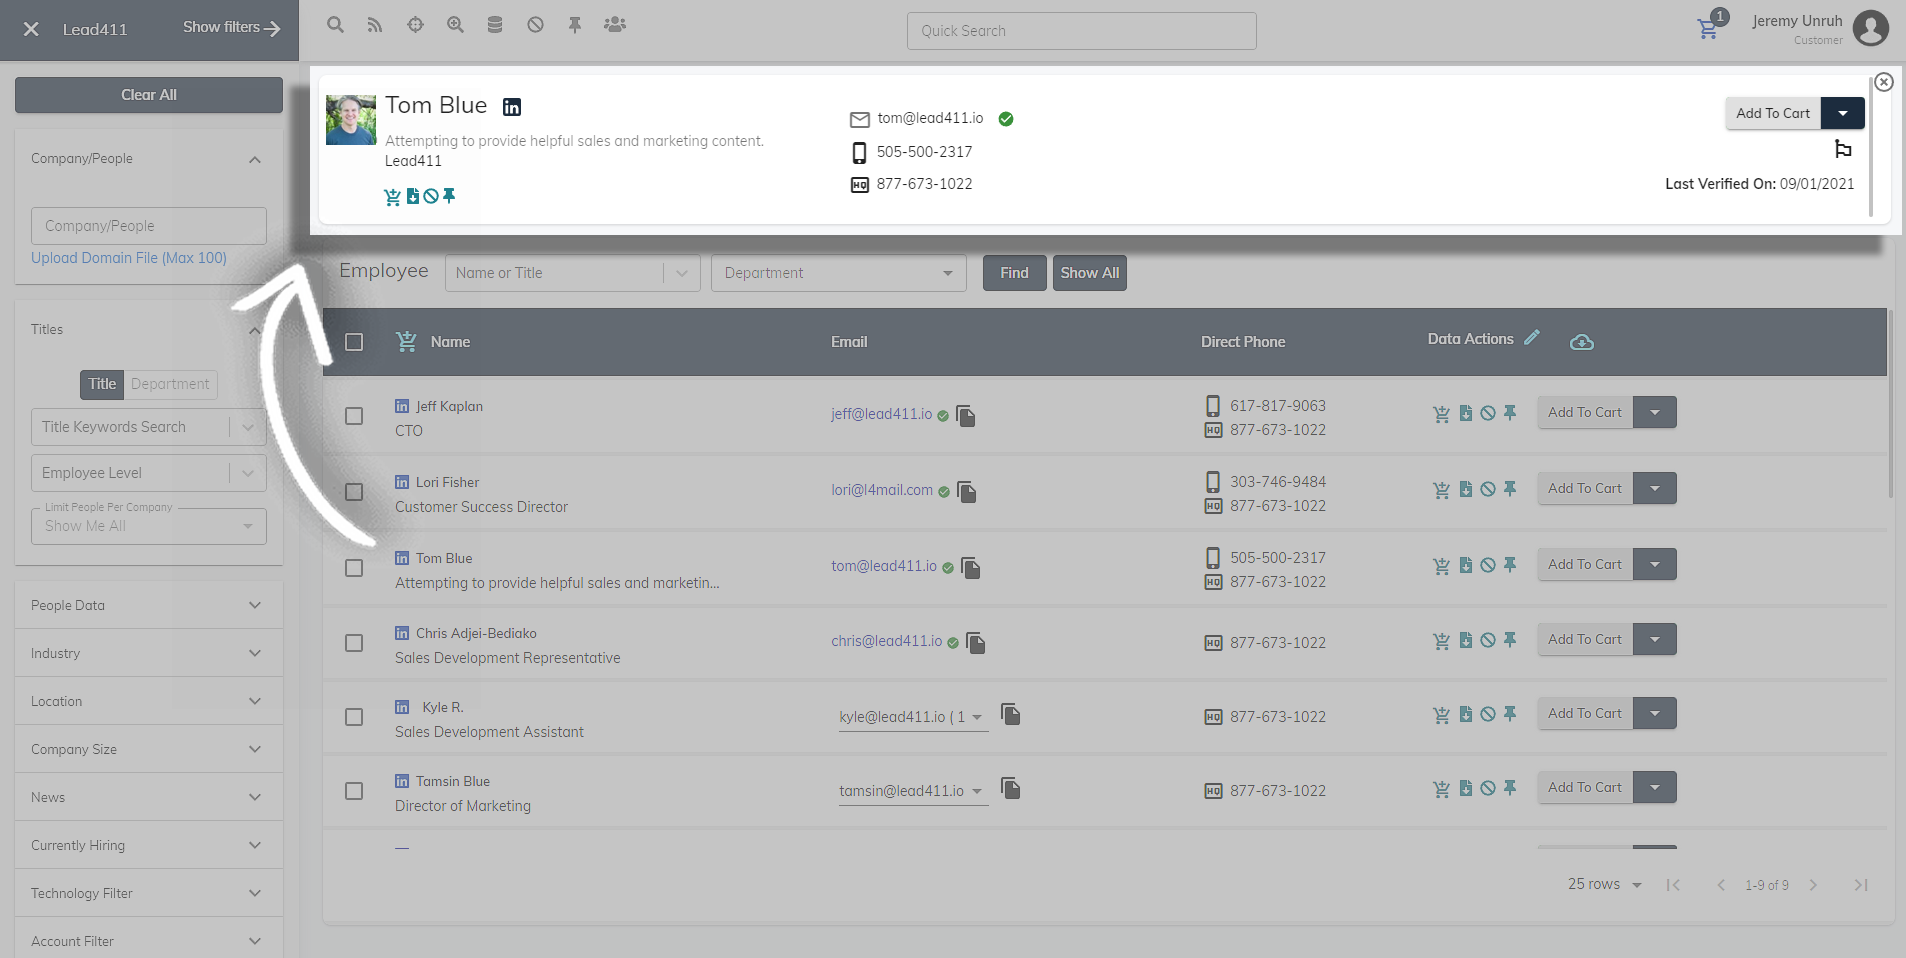This screenshot has height=958, width=1906.
Task: Open the Department dropdown
Action: [838, 273]
